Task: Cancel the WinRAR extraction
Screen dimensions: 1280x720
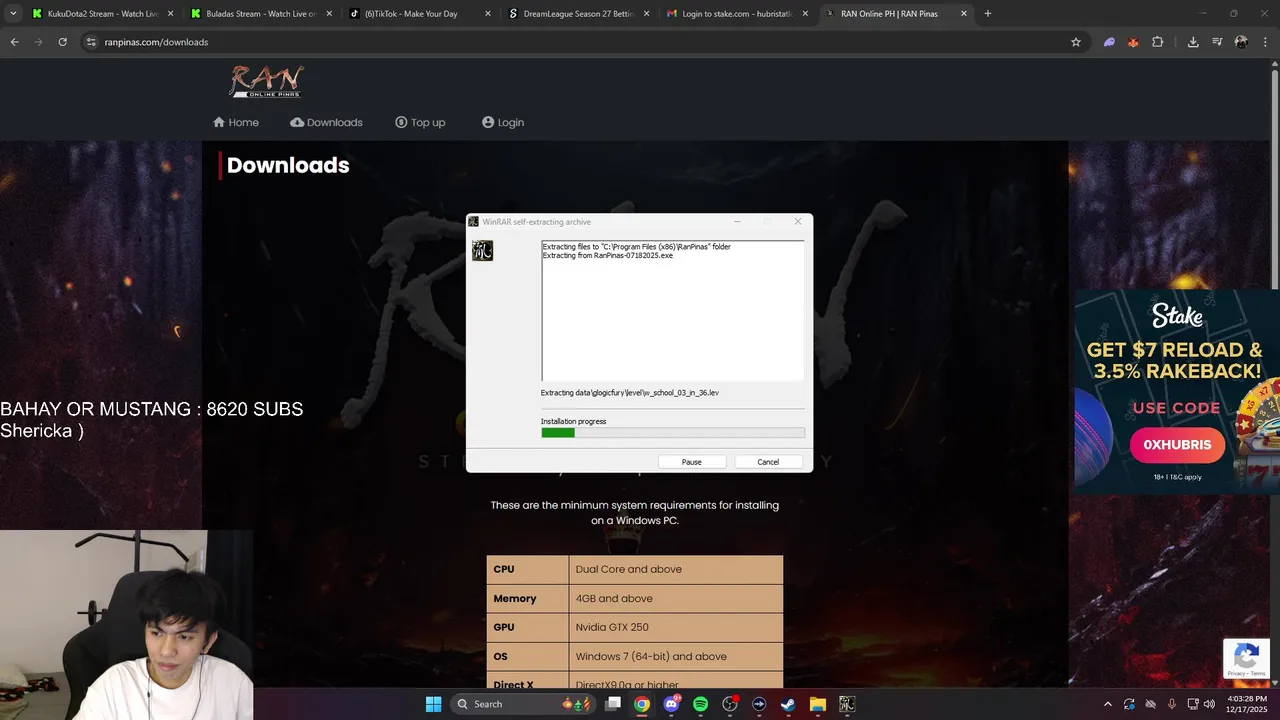Action: (x=768, y=462)
